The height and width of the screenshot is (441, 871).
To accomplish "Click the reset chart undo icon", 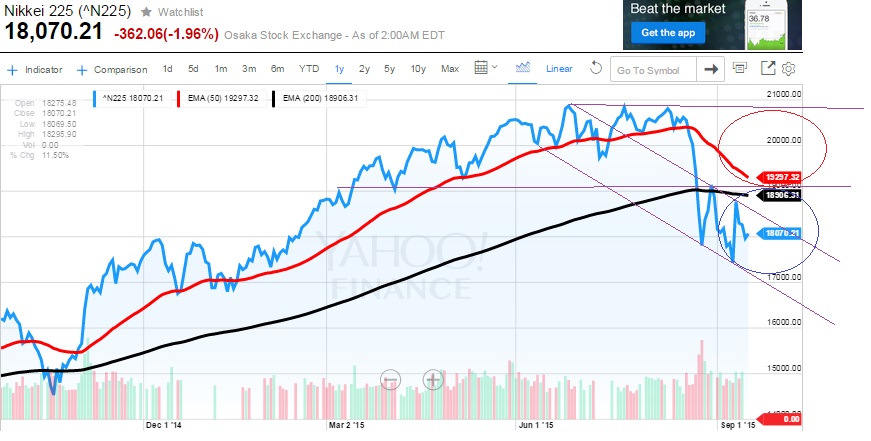I will click(596, 69).
